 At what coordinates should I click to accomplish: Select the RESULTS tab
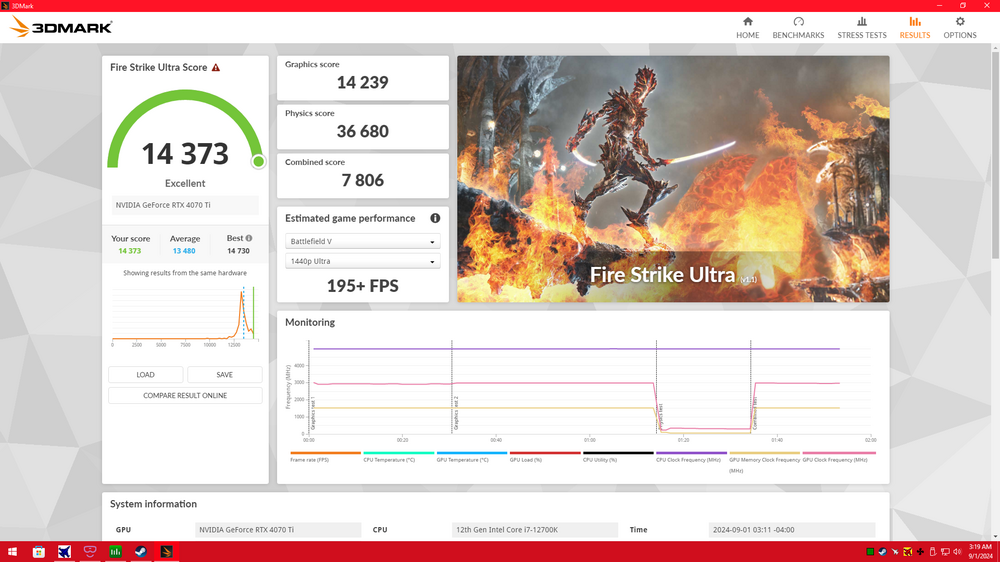(915, 27)
